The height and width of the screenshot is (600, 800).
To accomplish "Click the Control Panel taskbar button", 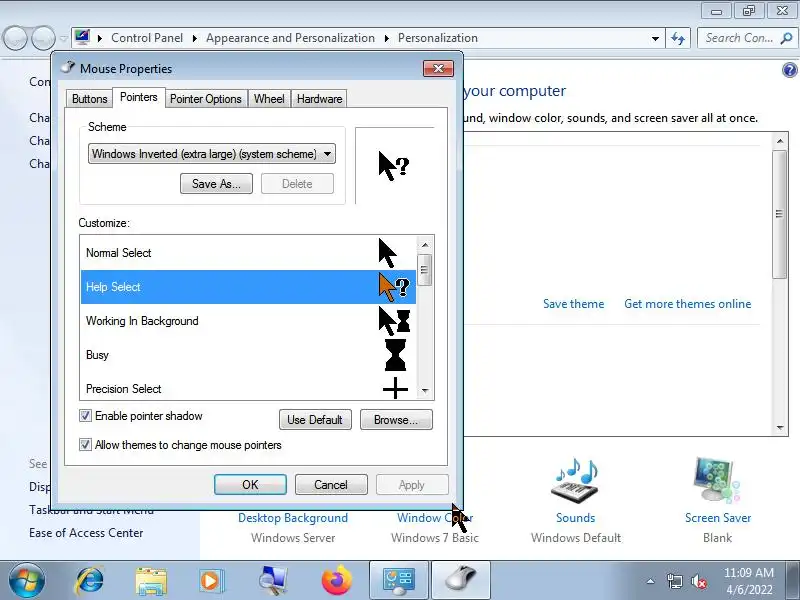I will [x=399, y=580].
